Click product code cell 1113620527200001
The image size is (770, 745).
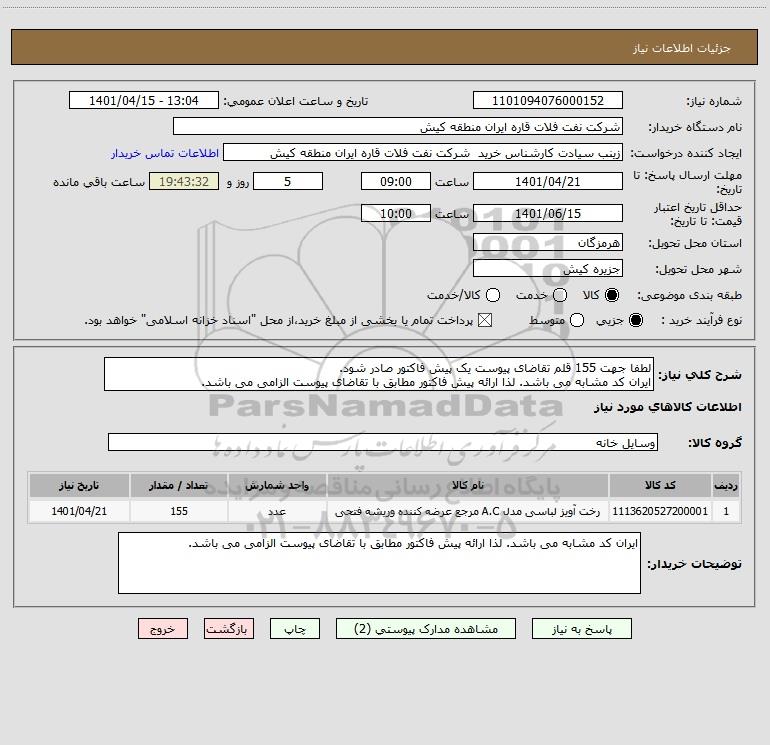coord(660,511)
